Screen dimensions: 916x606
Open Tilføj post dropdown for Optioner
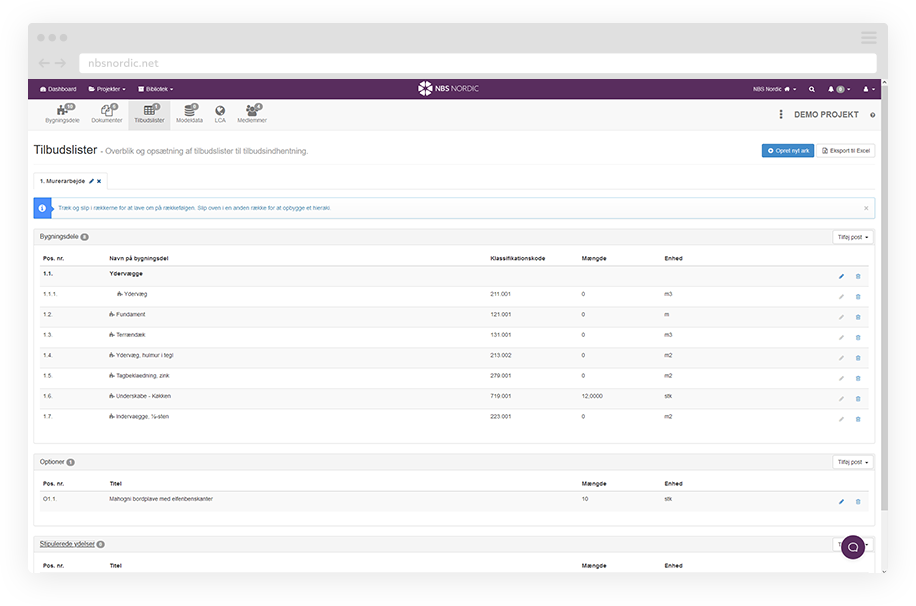(x=853, y=462)
